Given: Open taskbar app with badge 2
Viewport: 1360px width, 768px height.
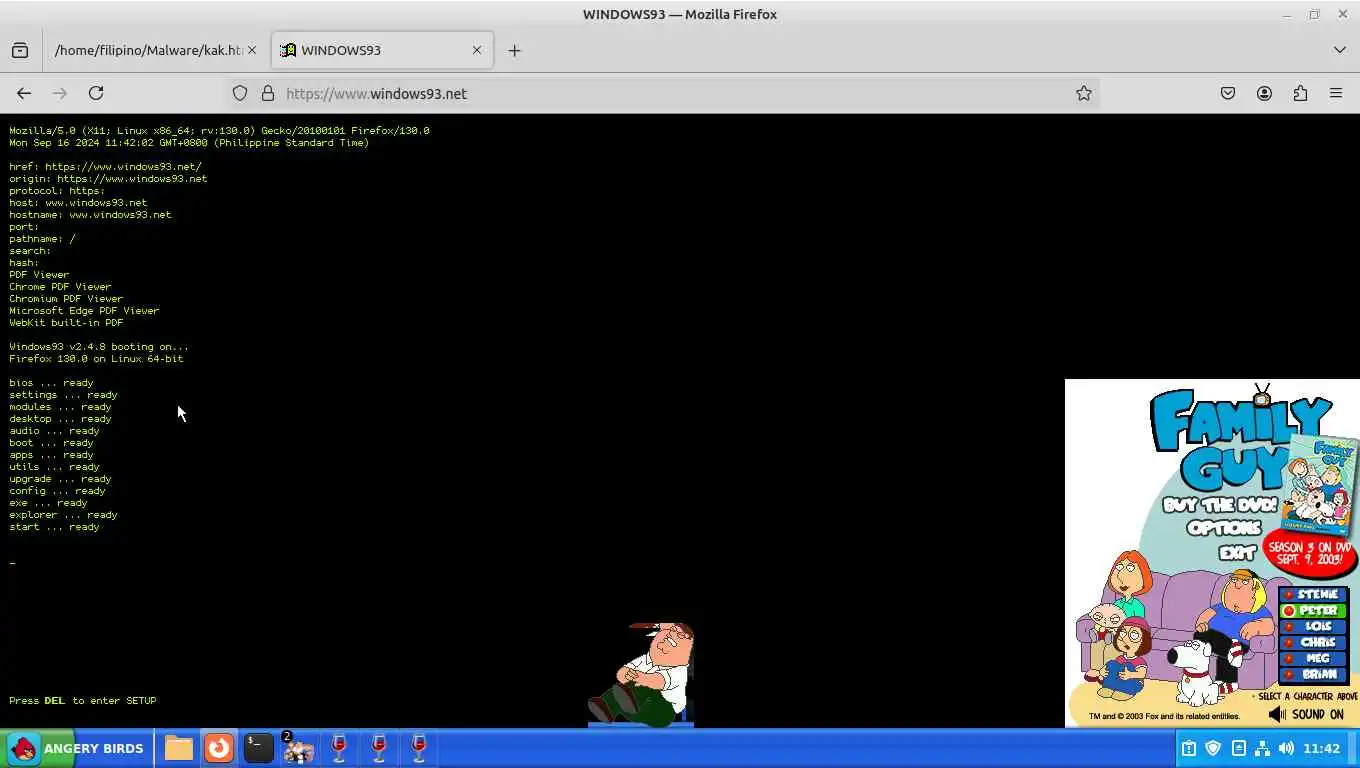Looking at the screenshot, I should 298,748.
